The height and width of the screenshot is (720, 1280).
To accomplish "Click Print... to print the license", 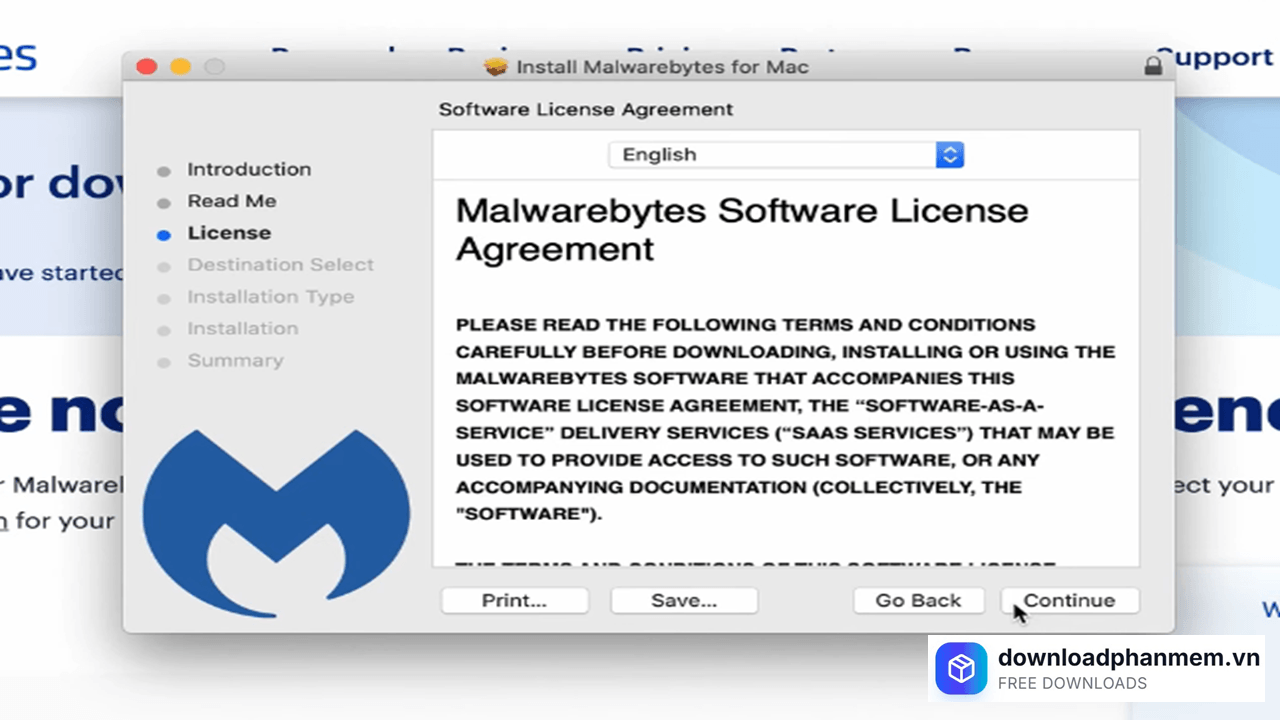I will (514, 600).
